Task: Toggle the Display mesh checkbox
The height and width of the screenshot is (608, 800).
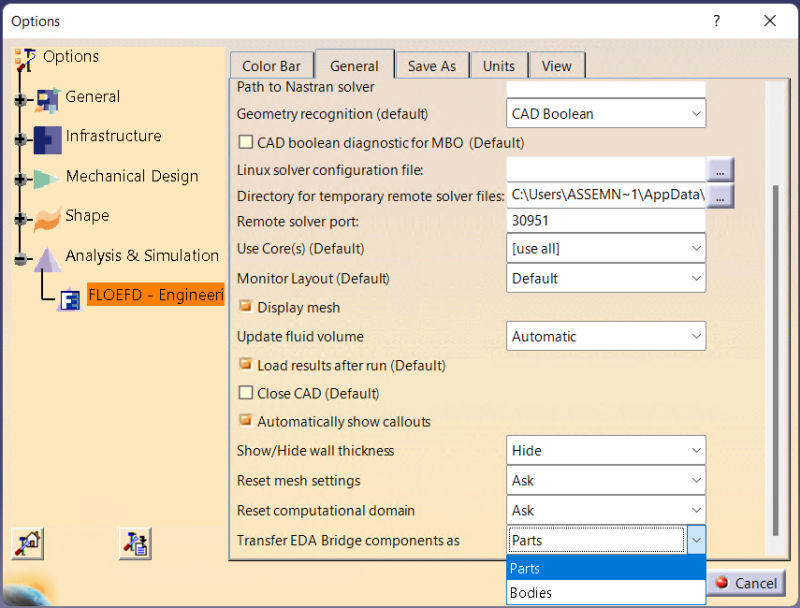Action: click(246, 307)
